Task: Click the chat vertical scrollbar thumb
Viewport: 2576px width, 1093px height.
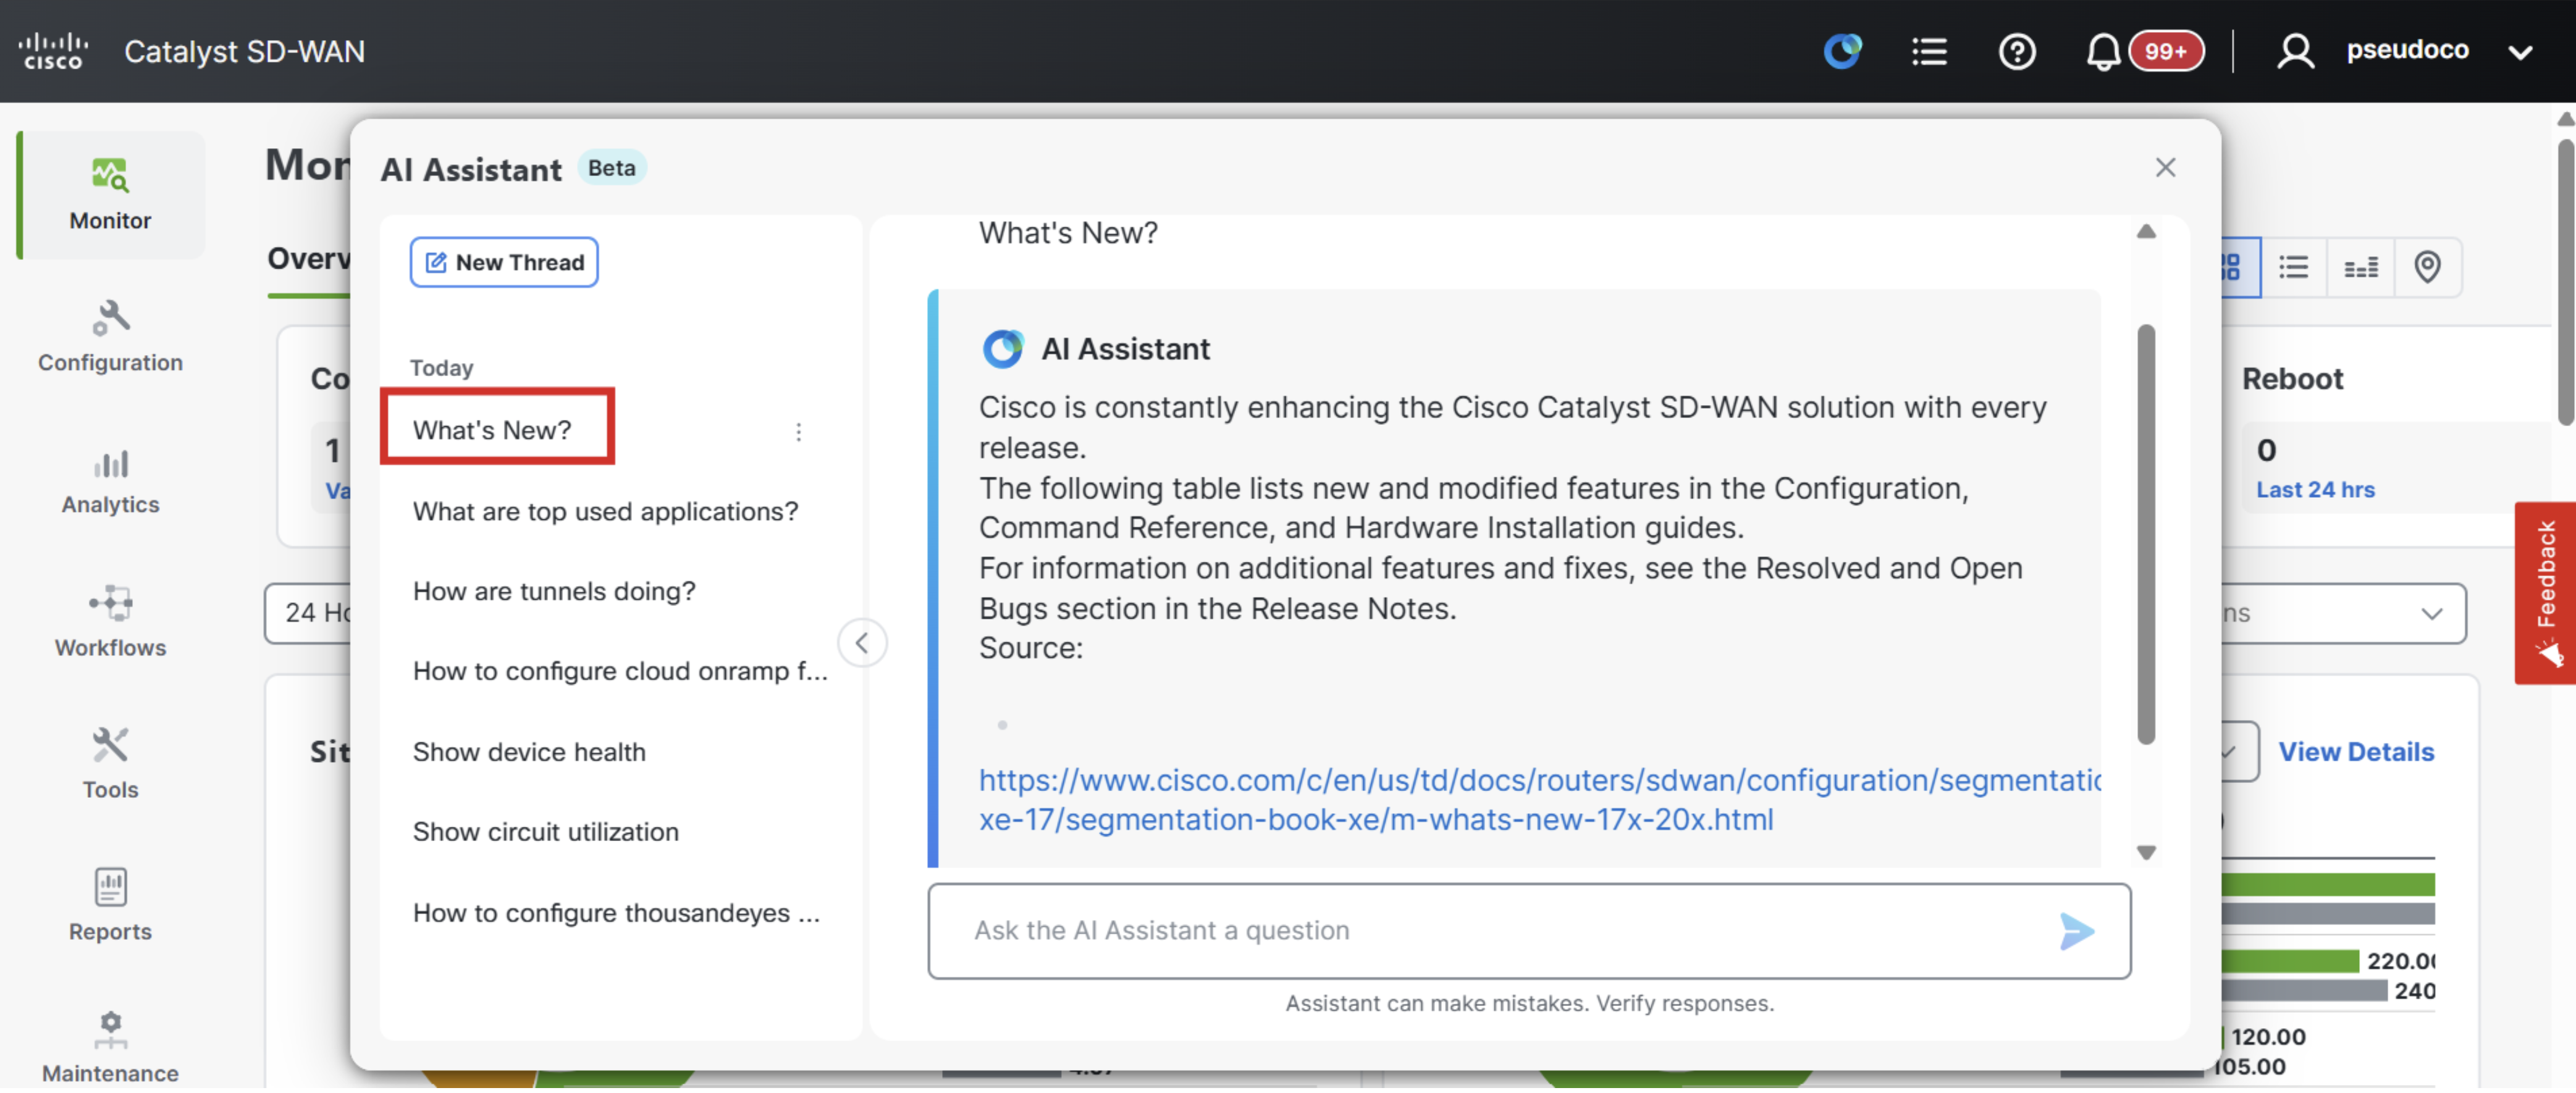Action: click(2146, 535)
